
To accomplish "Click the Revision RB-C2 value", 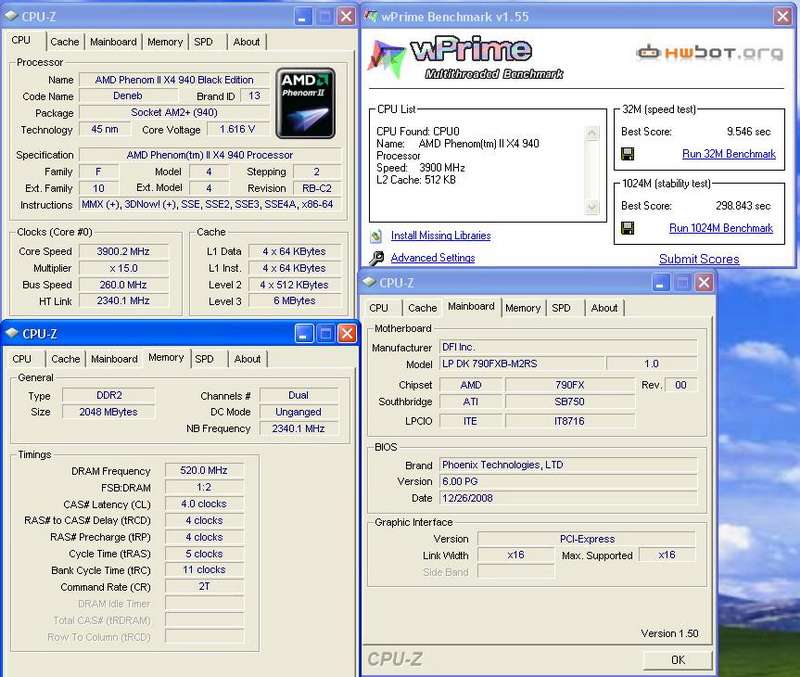I will [317, 189].
